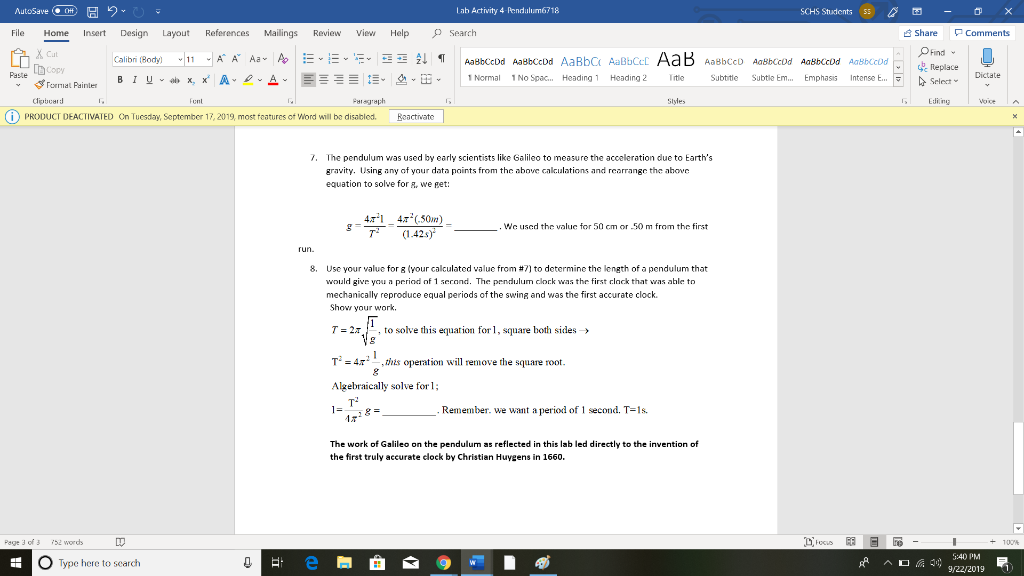1024x576 pixels.
Task: Expand the font color options
Action: [x=285, y=80]
